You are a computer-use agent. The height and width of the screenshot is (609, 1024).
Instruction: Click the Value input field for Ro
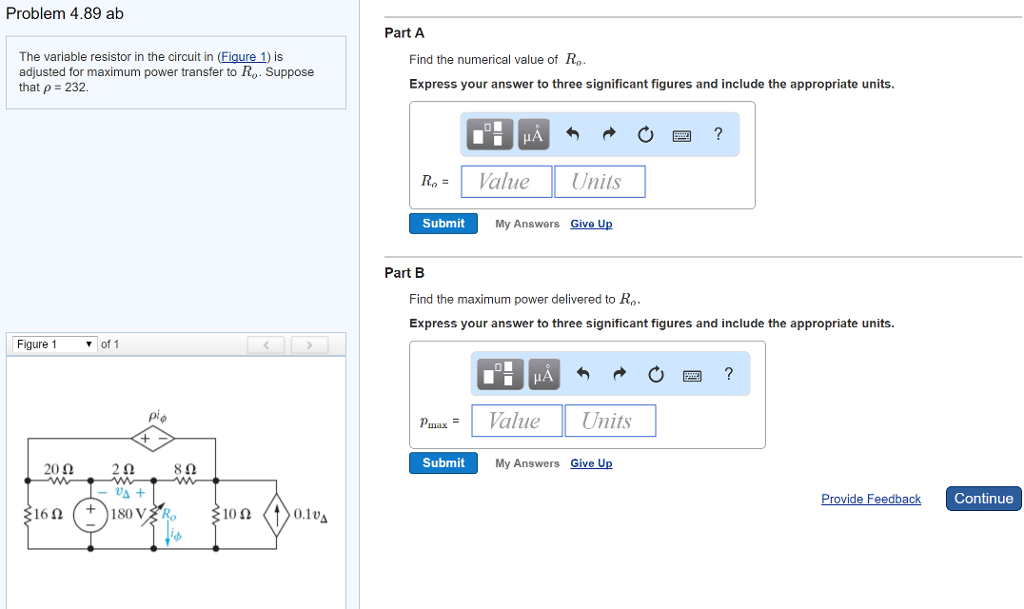click(x=506, y=181)
